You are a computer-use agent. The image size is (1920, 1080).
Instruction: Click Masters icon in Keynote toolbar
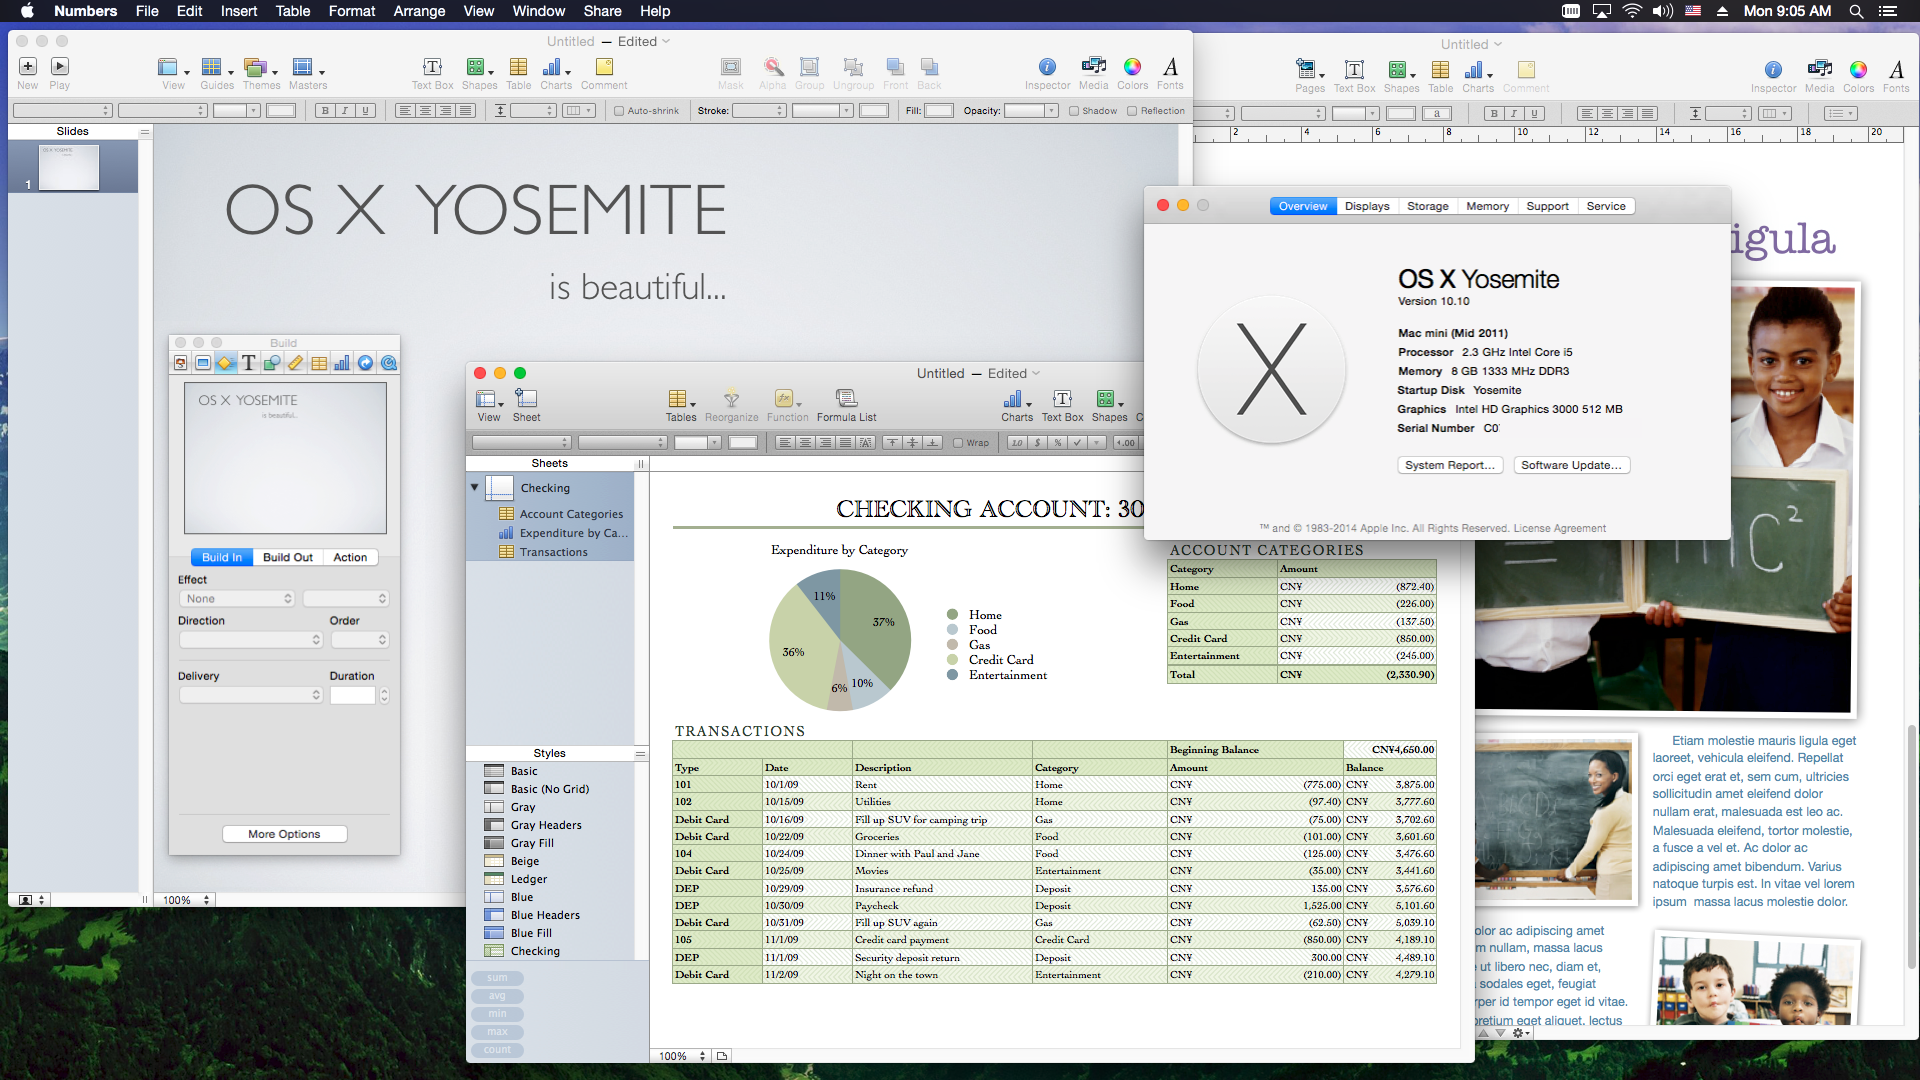click(x=304, y=68)
